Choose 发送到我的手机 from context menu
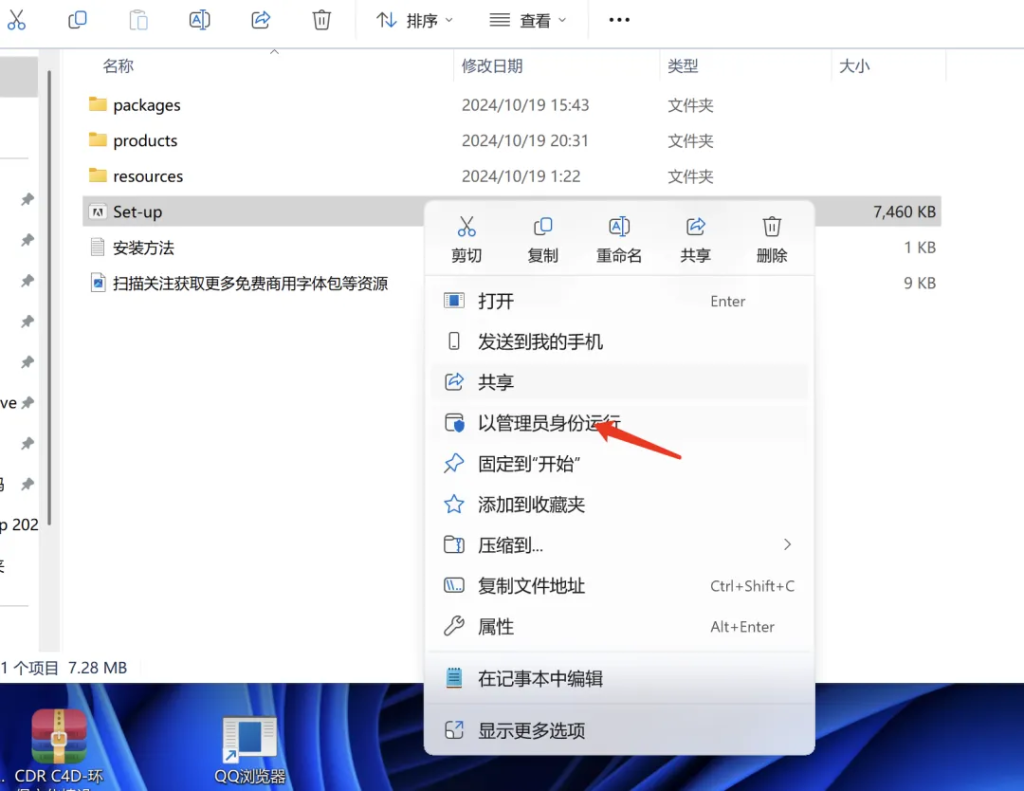 tap(619, 342)
